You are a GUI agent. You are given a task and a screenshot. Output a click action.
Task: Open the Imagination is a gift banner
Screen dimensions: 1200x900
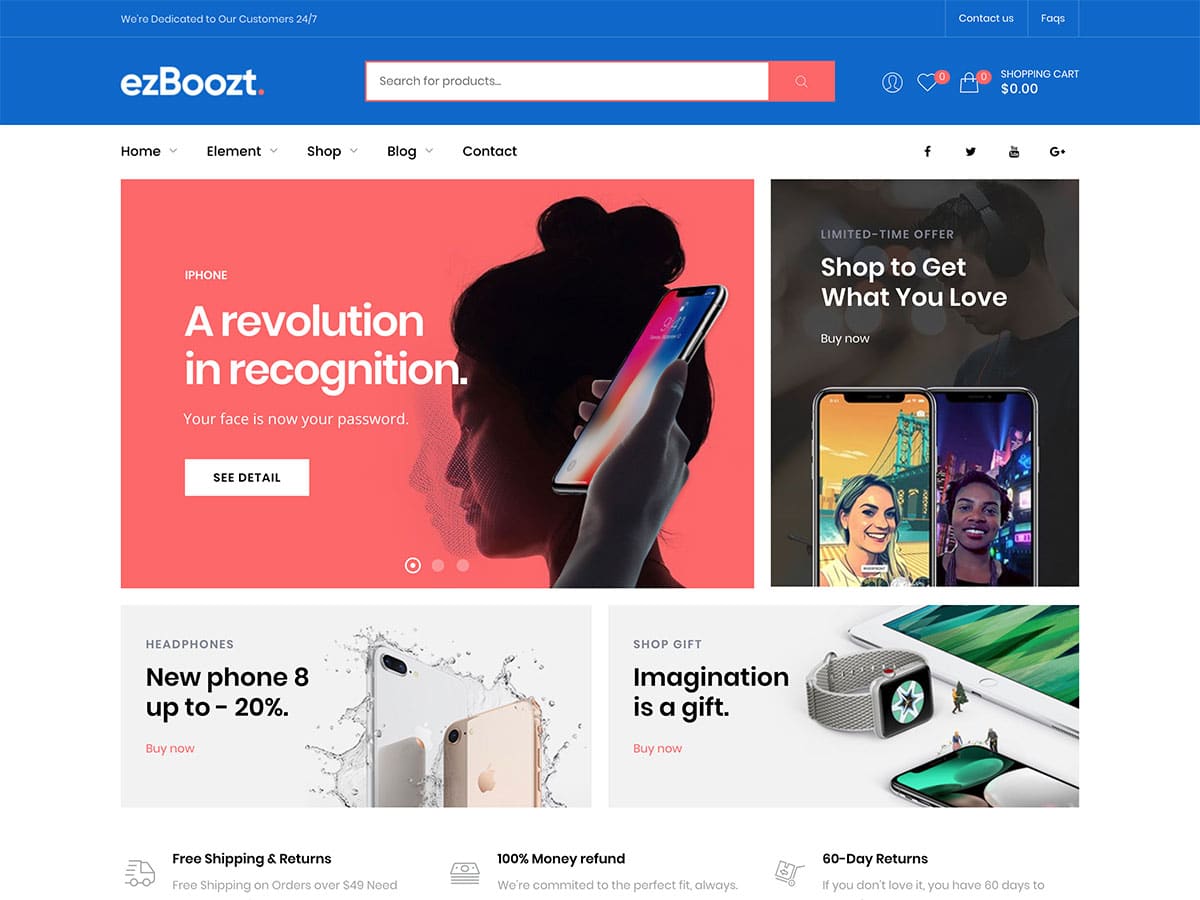844,706
